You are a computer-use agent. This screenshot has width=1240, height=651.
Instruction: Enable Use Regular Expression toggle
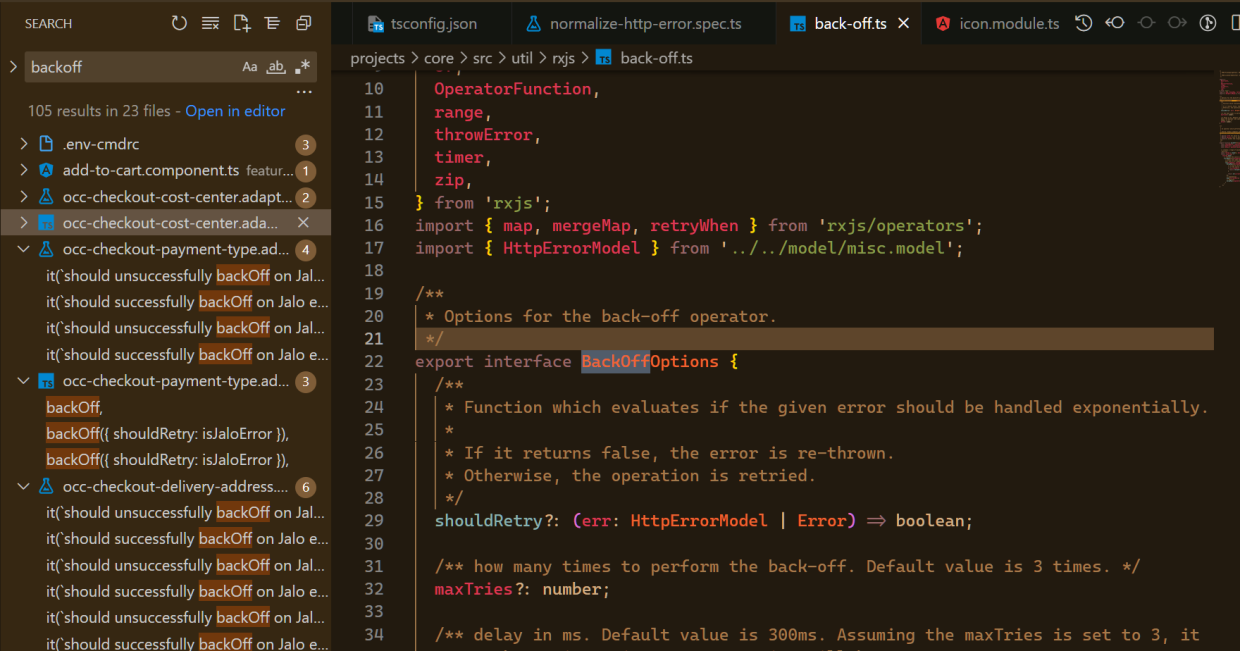pyautogui.click(x=303, y=67)
